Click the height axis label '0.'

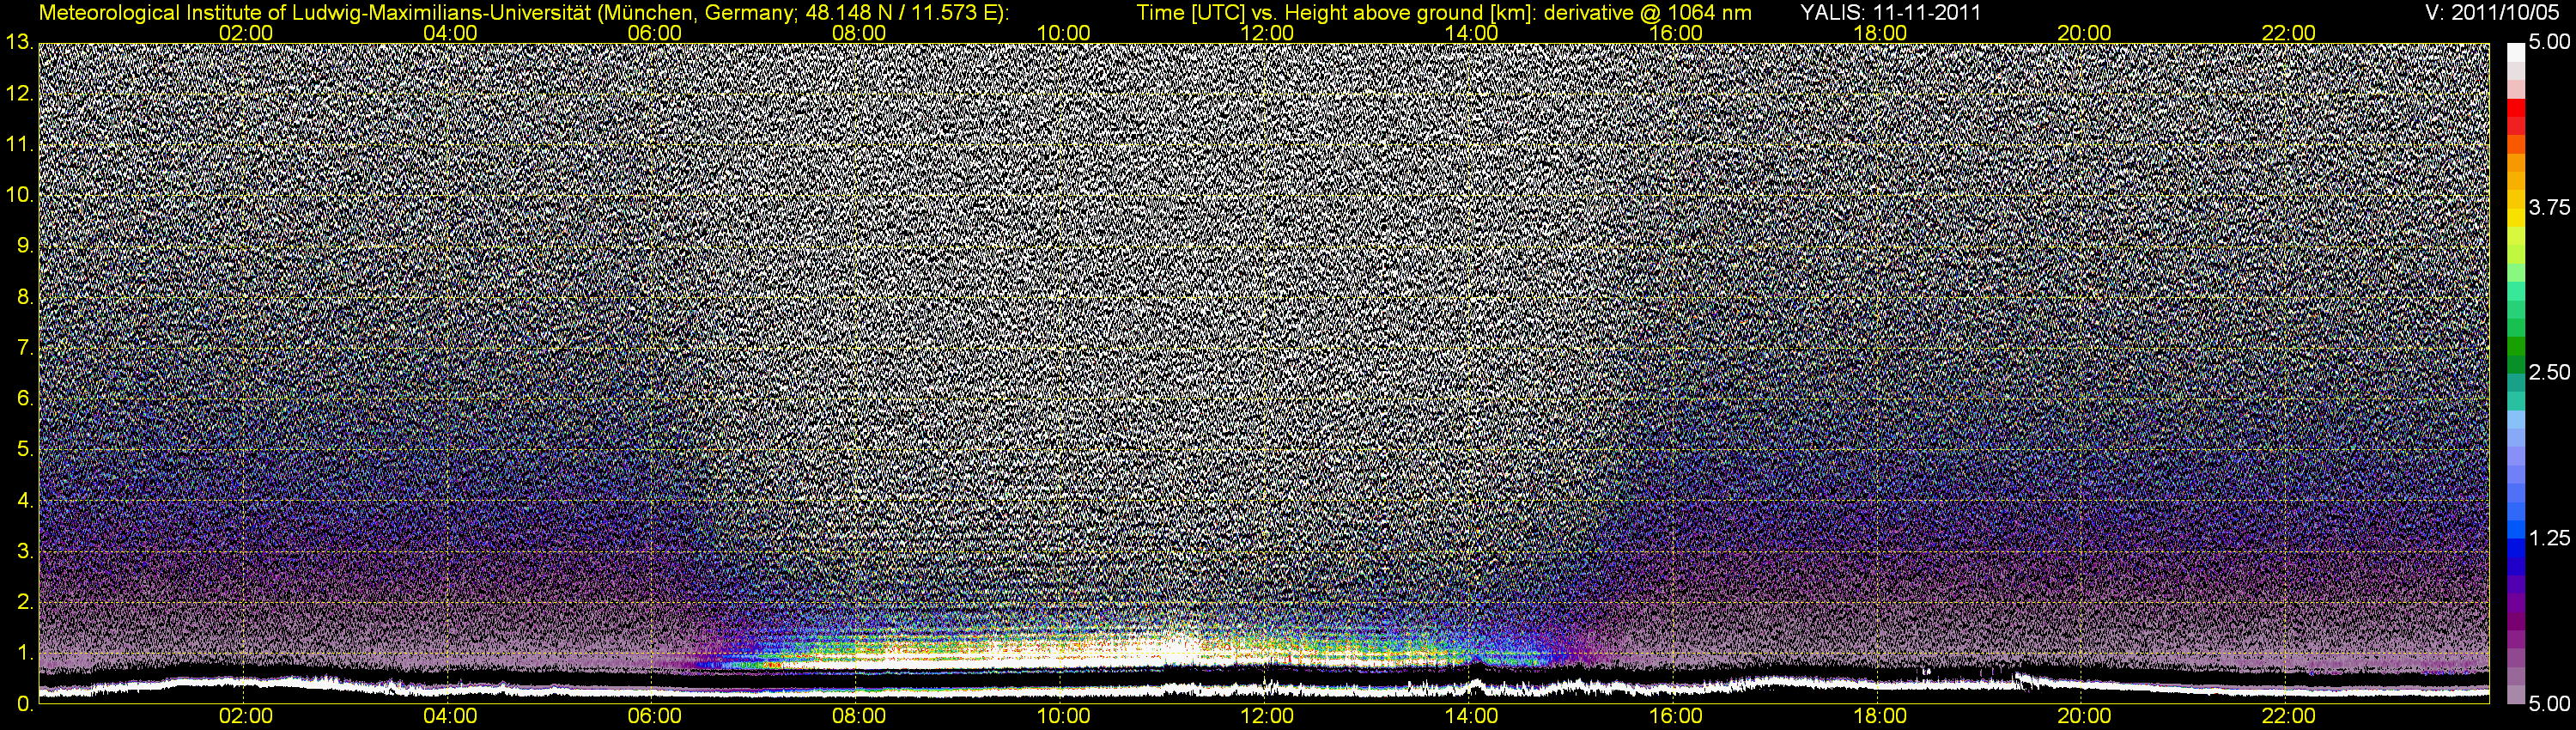tap(24, 704)
